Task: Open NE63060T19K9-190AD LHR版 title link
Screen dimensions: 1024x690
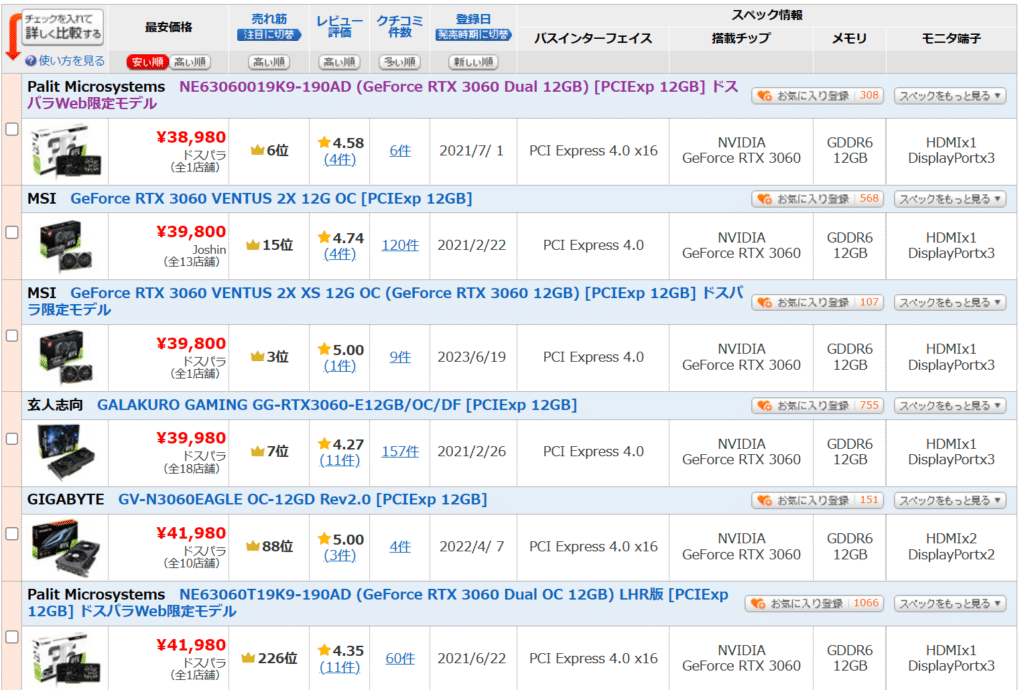Action: coord(377,603)
